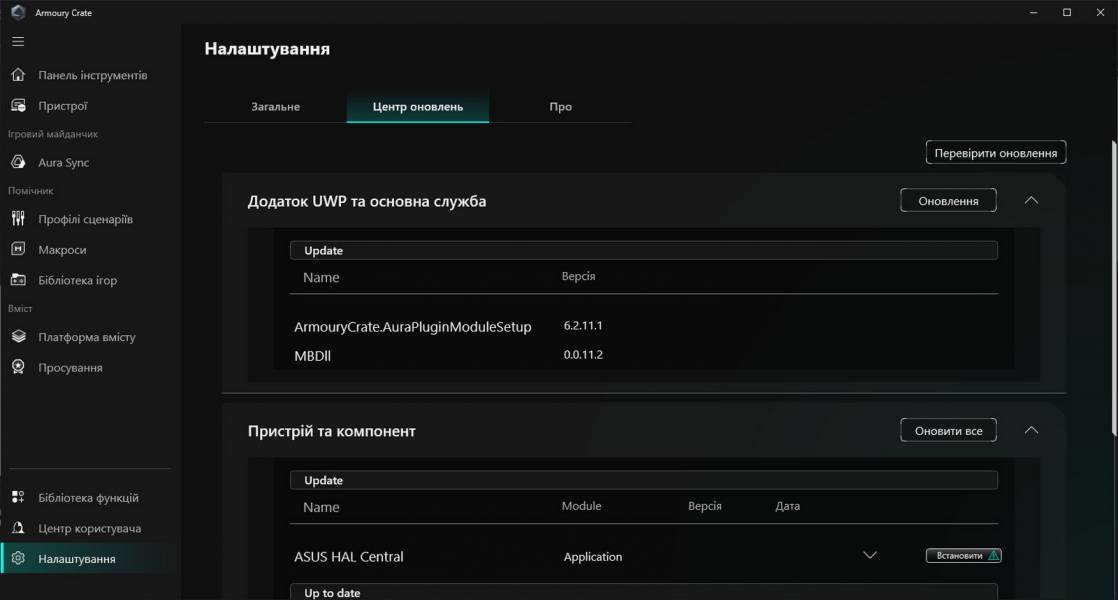Screen dimensions: 1118x600
Task: Click the Перевірити оновлення button
Action: (996, 153)
